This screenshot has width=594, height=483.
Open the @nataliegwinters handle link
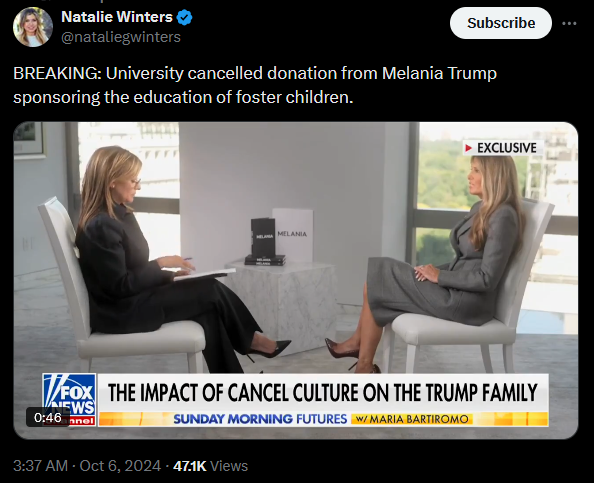pos(121,37)
